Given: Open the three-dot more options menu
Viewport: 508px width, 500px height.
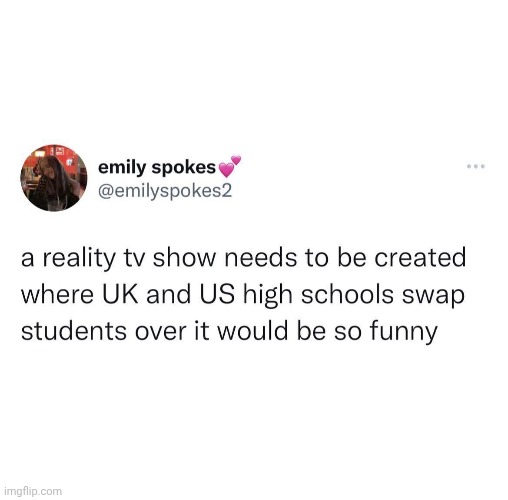Looking at the screenshot, I should [x=476, y=166].
